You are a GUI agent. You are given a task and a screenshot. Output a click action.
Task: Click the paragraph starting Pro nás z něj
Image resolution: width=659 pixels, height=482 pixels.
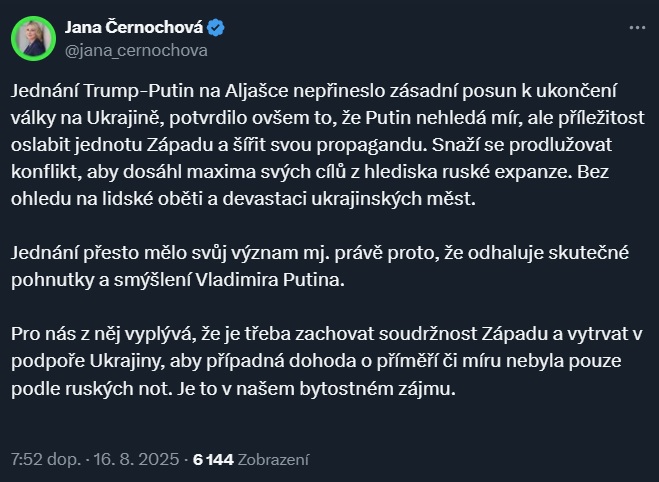(327, 361)
